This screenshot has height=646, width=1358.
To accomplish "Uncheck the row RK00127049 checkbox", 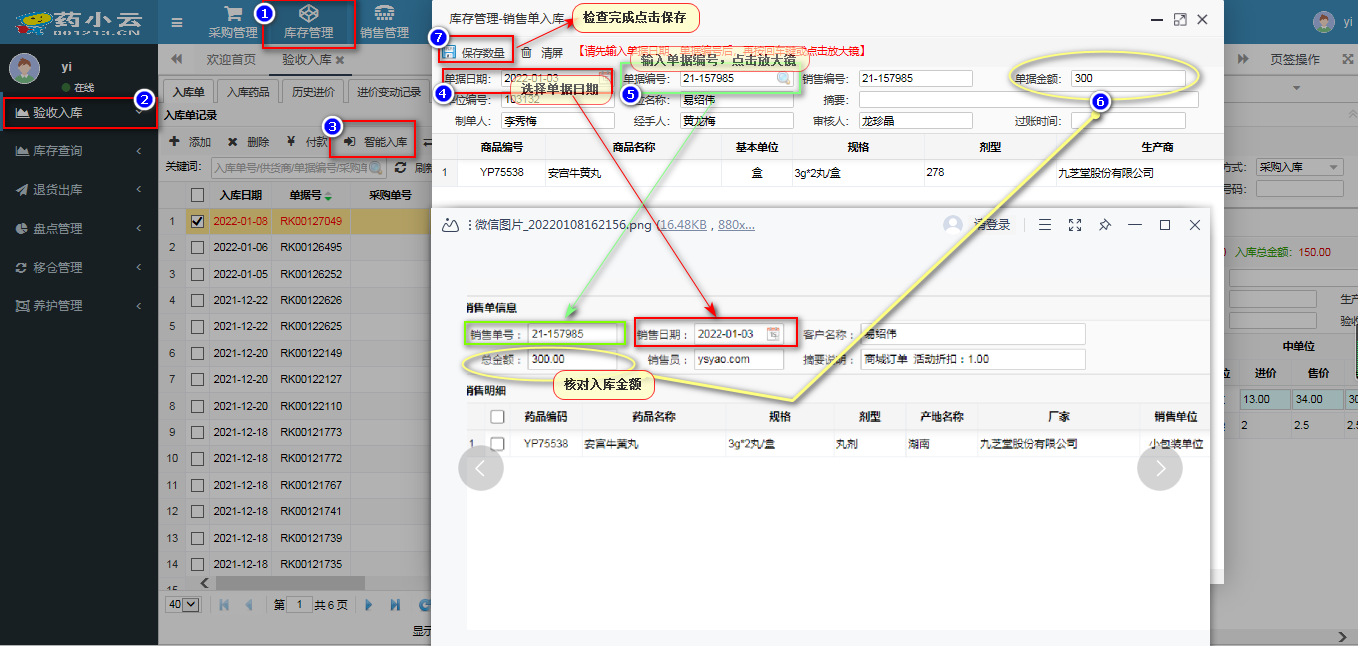I will pos(198,221).
